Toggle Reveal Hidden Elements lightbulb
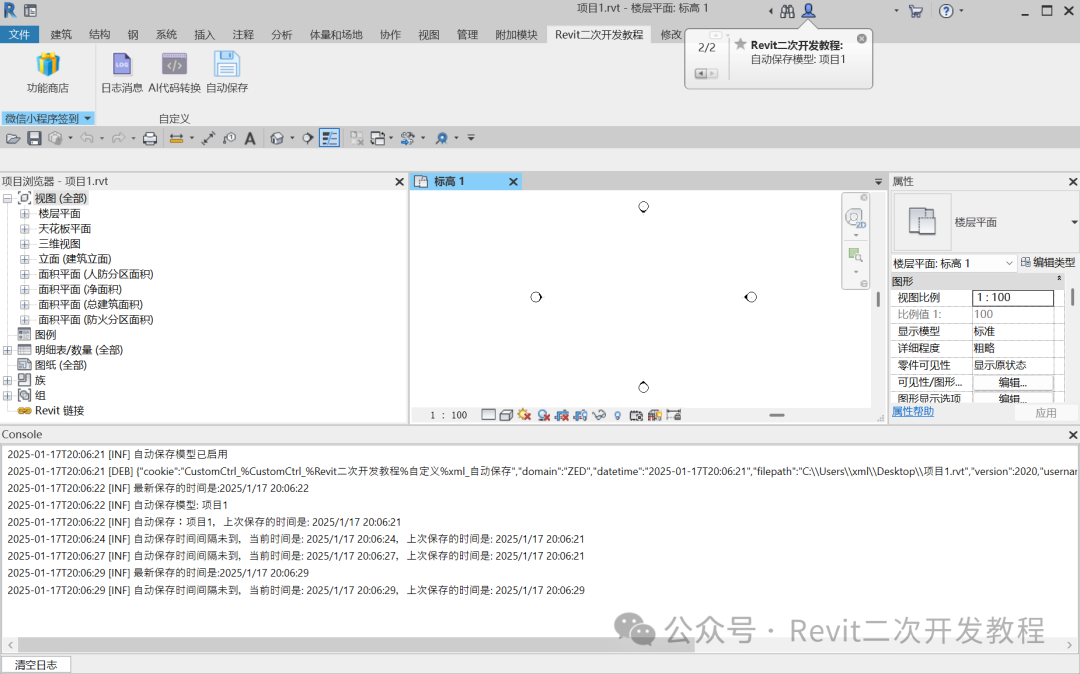Screen dimensions: 1080x674 click(x=617, y=415)
